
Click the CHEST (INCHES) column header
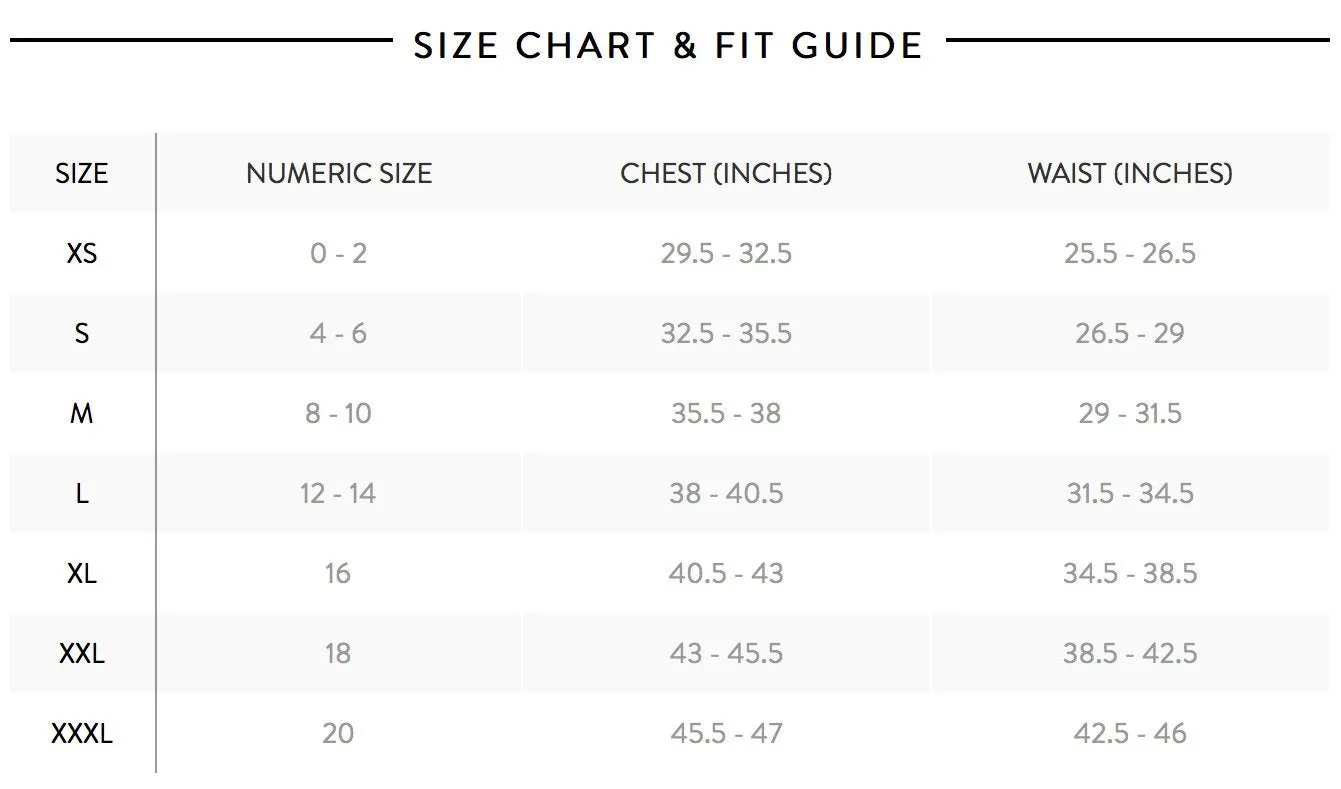[726, 173]
